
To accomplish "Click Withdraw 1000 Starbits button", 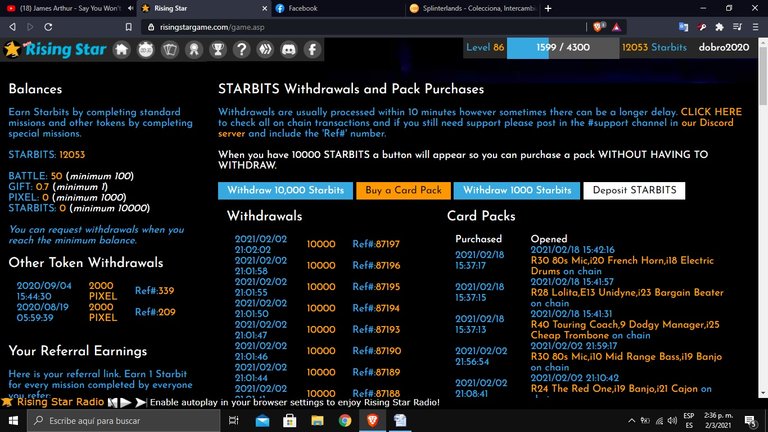I will (517, 191).
